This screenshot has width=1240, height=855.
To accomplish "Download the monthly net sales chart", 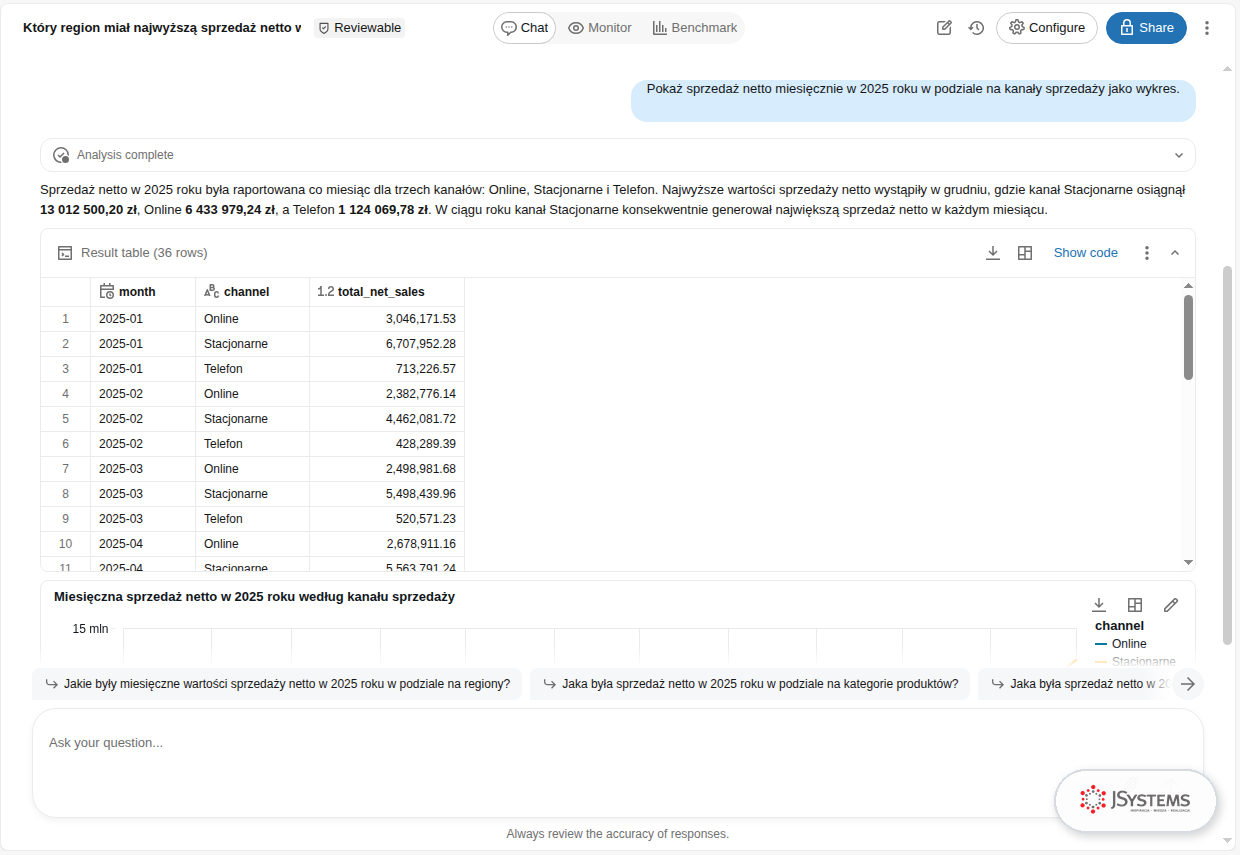I will point(1099,605).
